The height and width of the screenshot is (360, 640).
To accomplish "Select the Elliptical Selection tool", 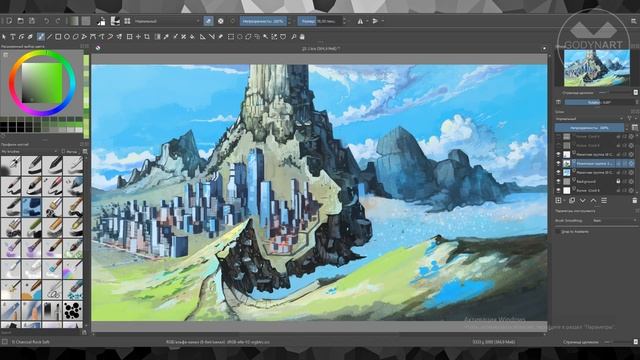I will point(240,37).
